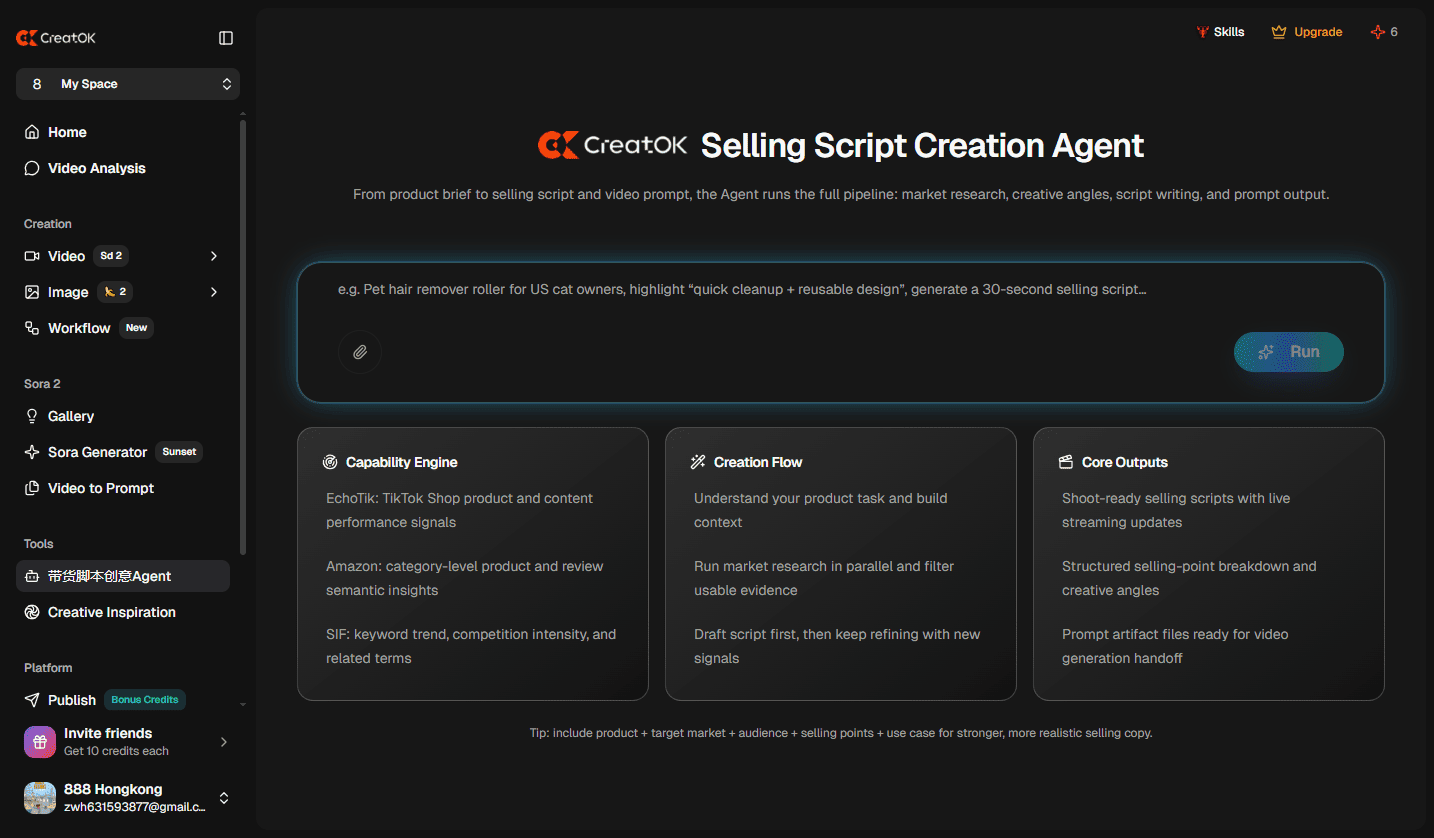The height and width of the screenshot is (838, 1434).
Task: Click the Skills flame icon
Action: click(x=1203, y=32)
